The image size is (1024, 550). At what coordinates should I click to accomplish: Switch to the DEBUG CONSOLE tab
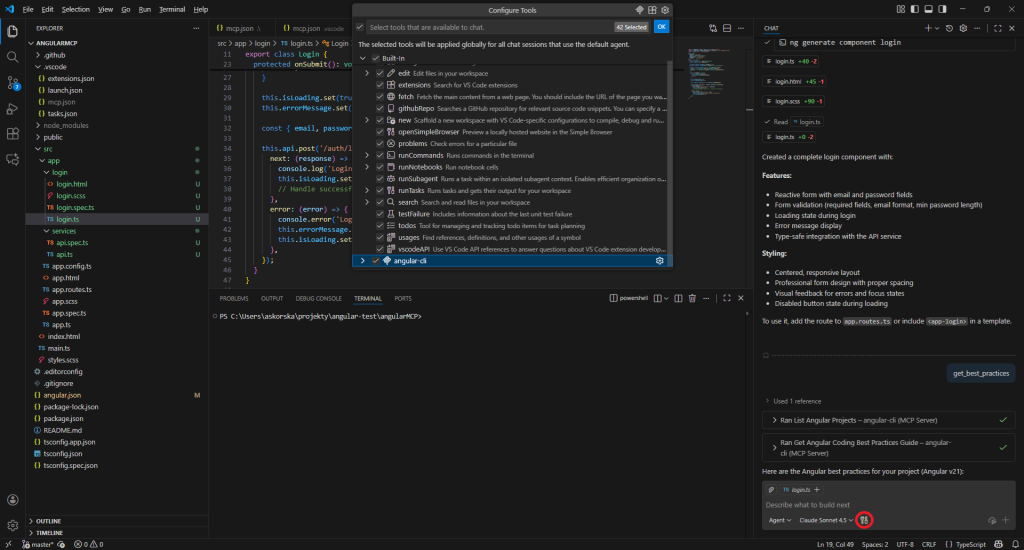(x=318, y=299)
